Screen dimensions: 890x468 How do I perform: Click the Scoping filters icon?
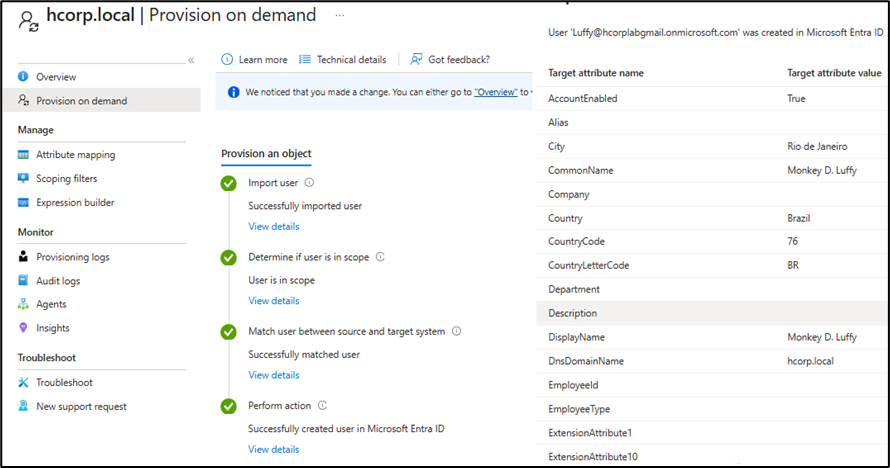[23, 179]
